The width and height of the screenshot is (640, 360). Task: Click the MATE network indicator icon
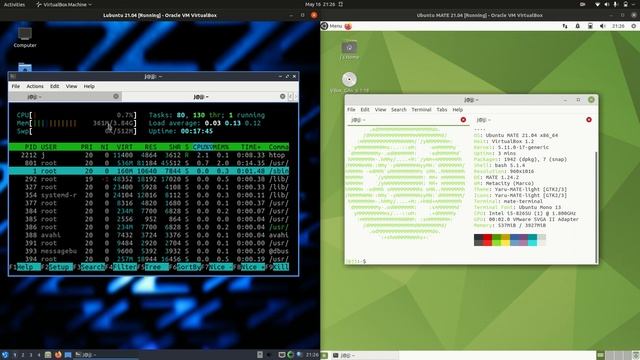click(x=565, y=26)
